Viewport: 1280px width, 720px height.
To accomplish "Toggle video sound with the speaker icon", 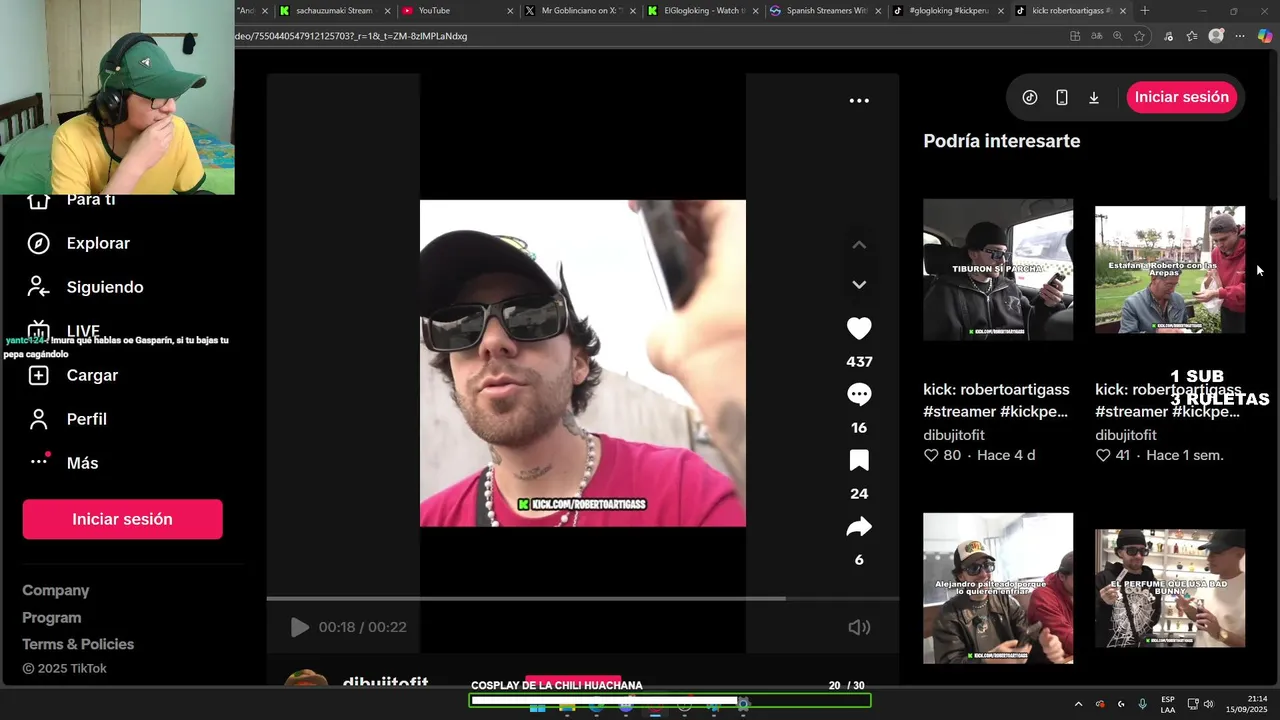I will (859, 627).
